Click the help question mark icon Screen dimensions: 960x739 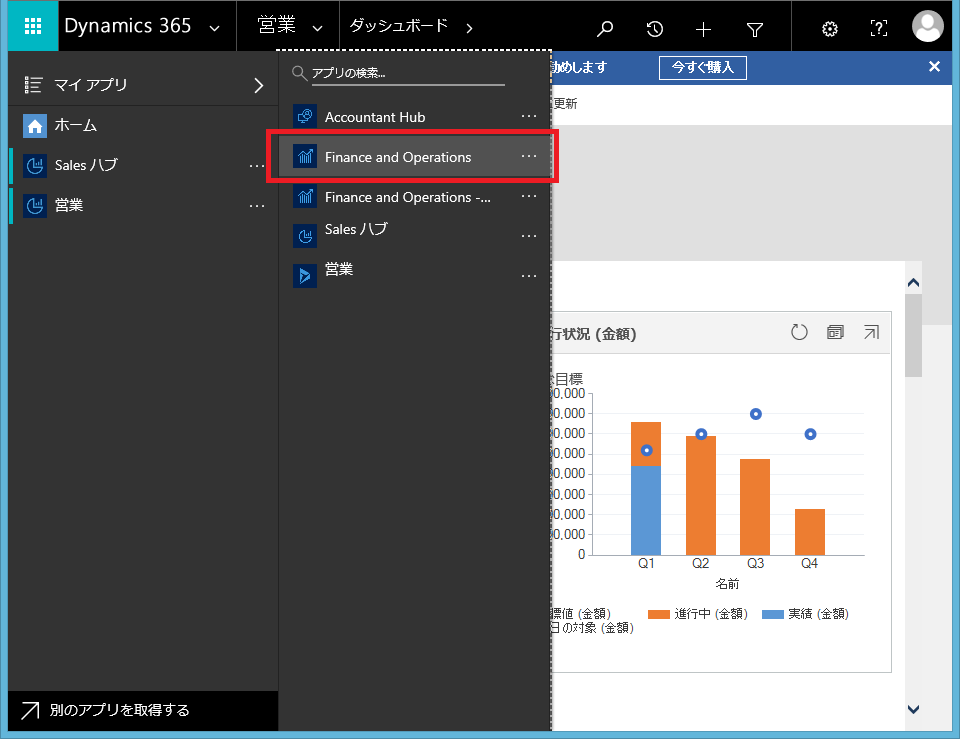(x=879, y=28)
